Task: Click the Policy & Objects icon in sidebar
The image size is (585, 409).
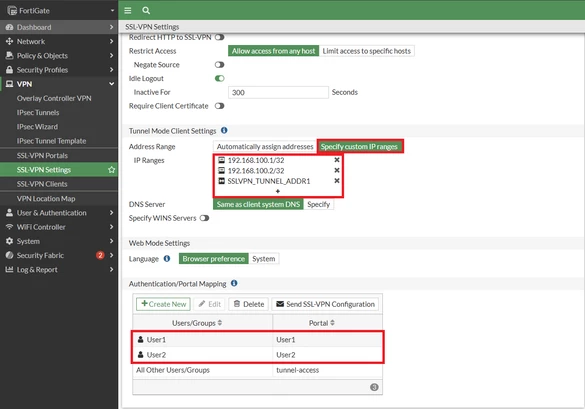Action: click(x=9, y=56)
